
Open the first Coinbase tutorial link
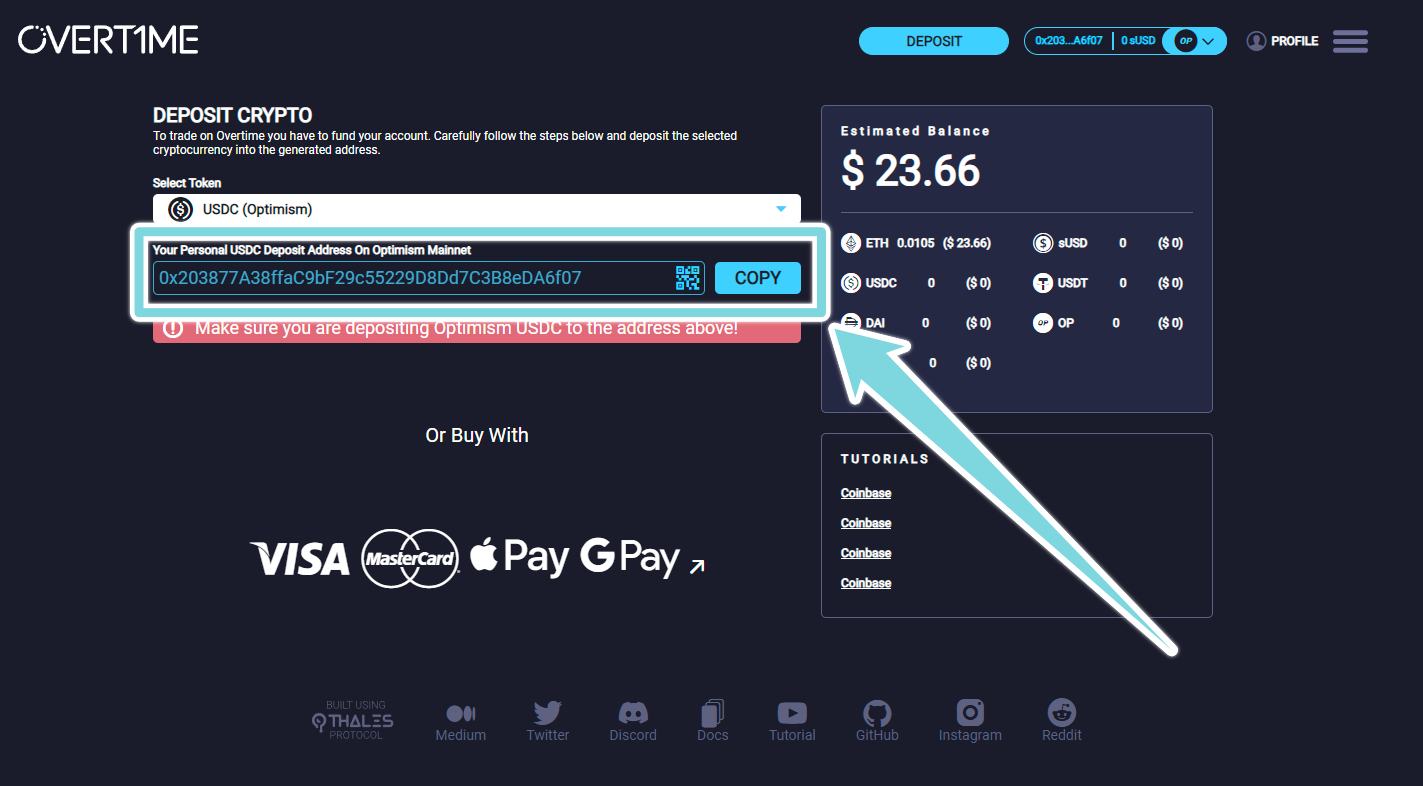click(x=866, y=493)
